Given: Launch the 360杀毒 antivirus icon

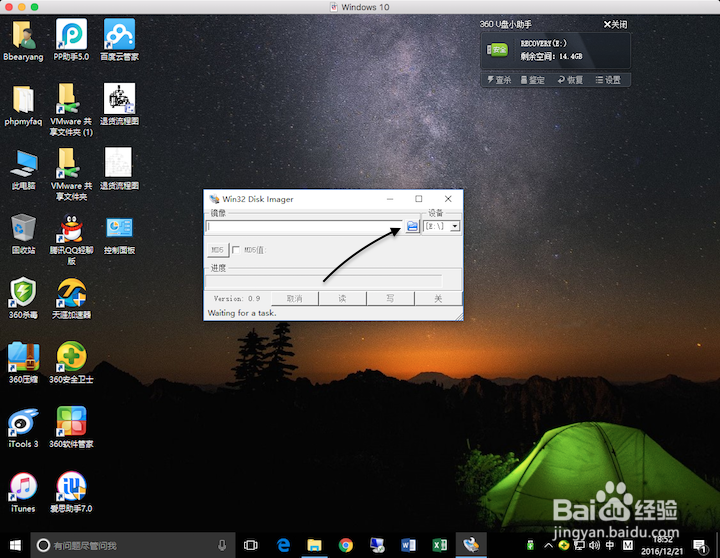Looking at the screenshot, I should pos(23,299).
